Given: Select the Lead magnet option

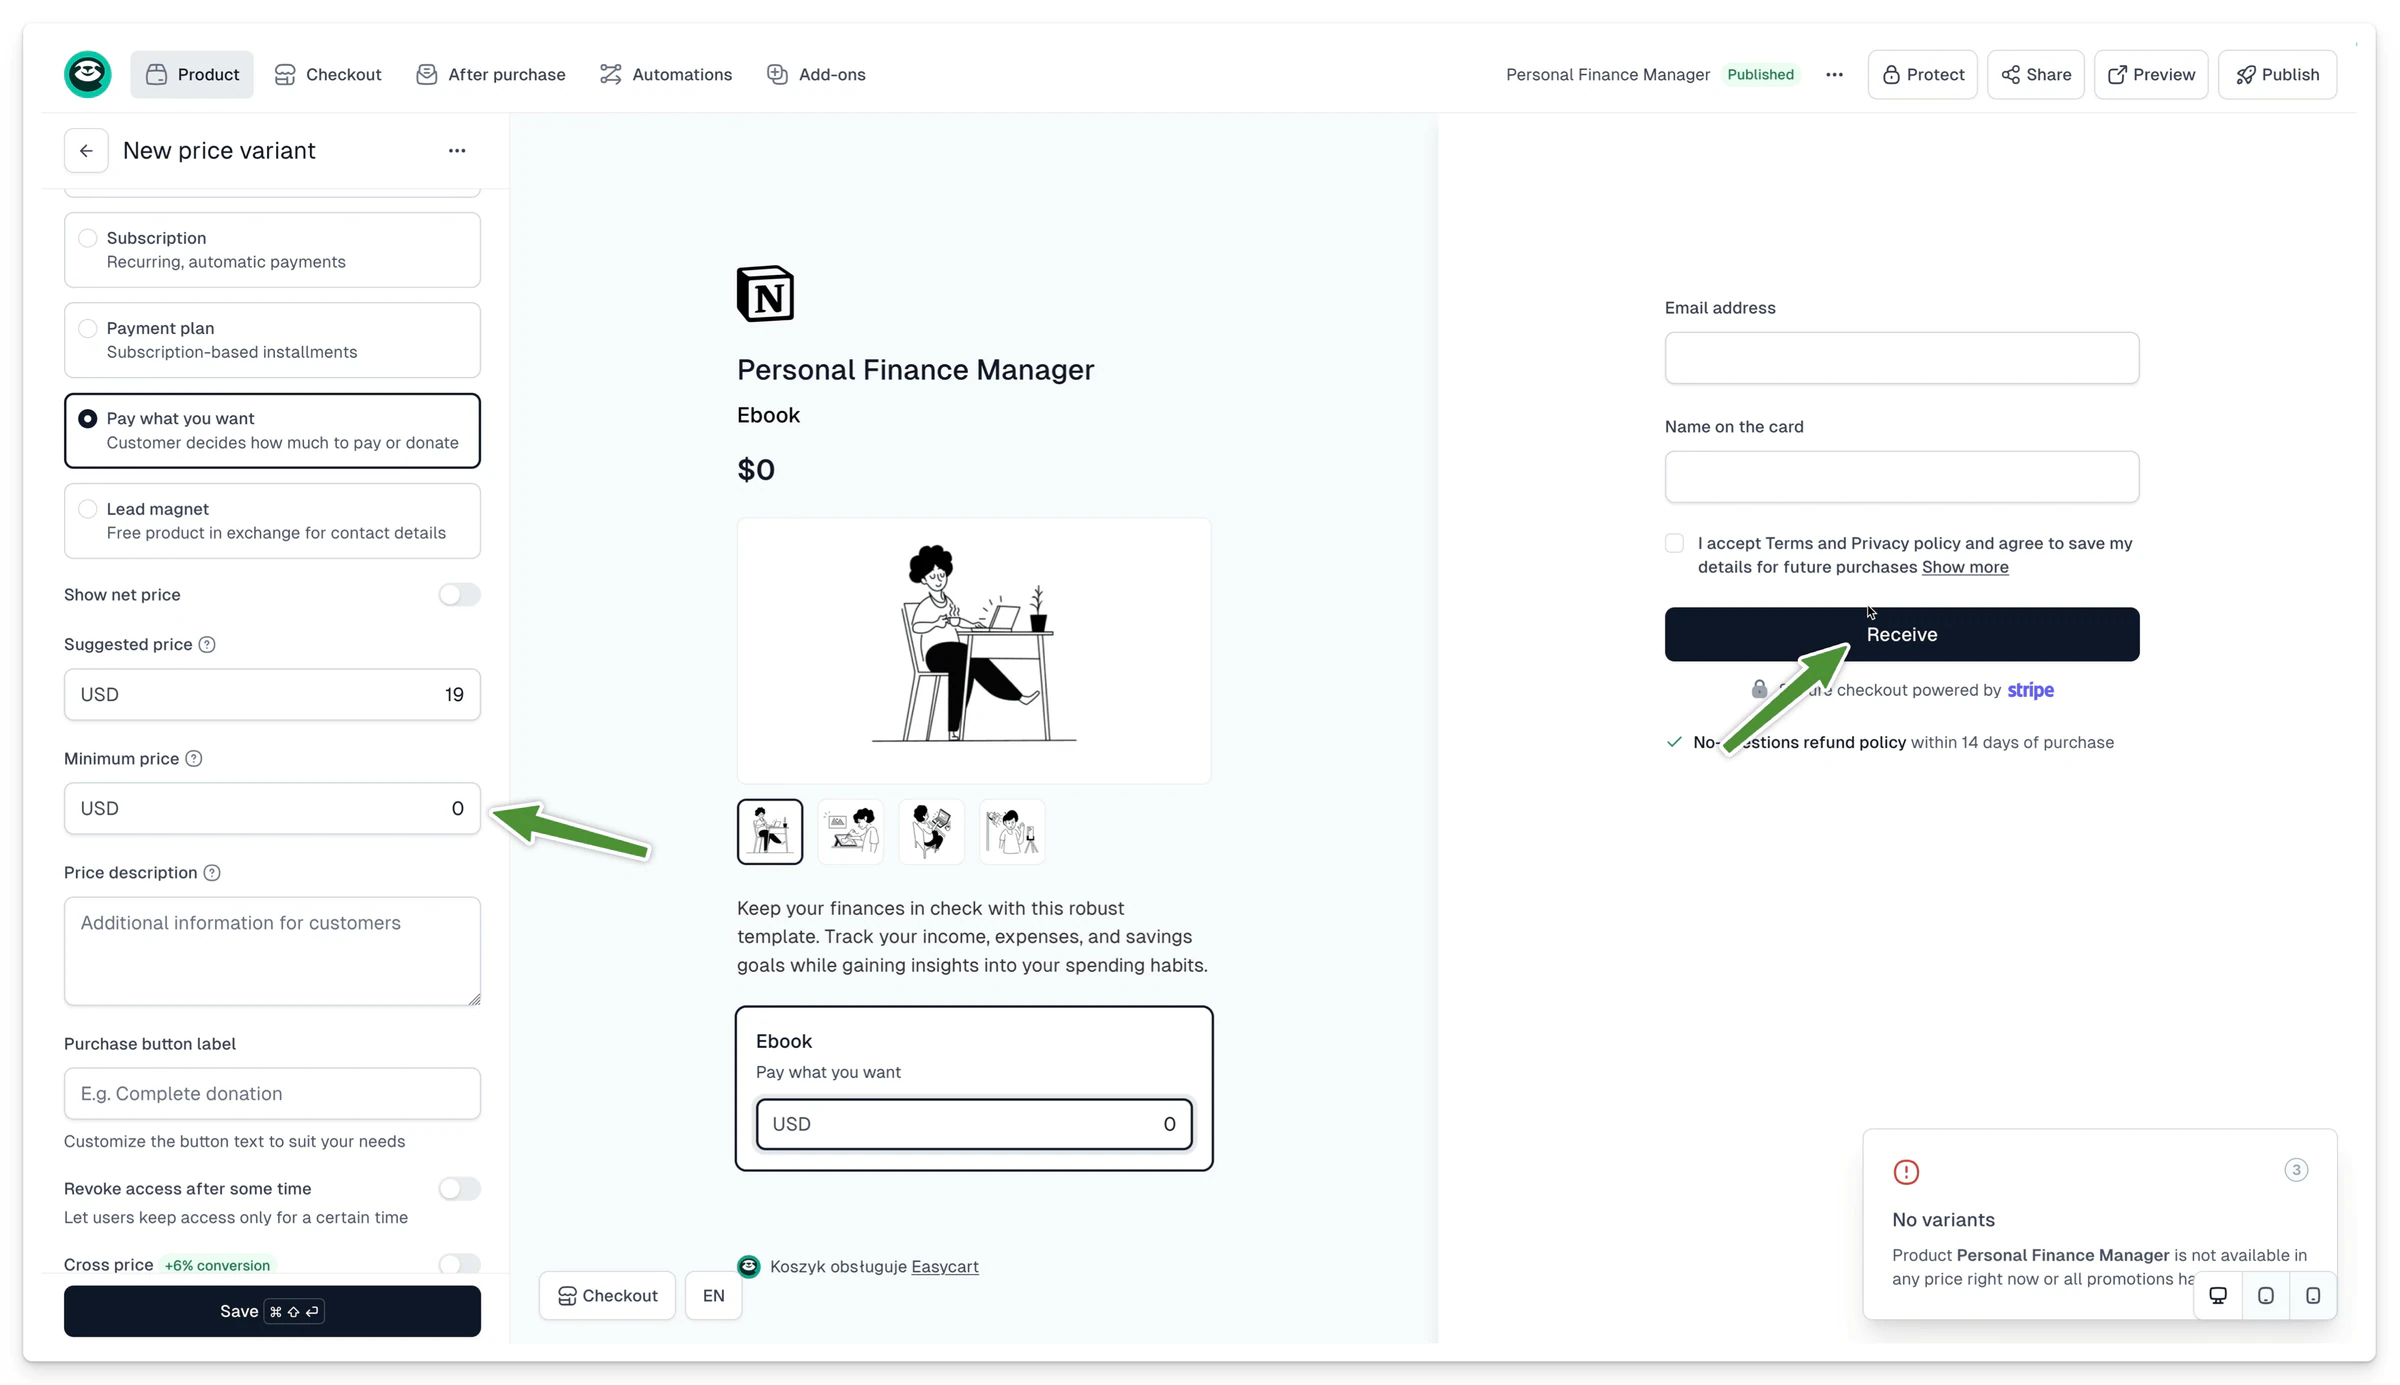Looking at the screenshot, I should click(272, 521).
